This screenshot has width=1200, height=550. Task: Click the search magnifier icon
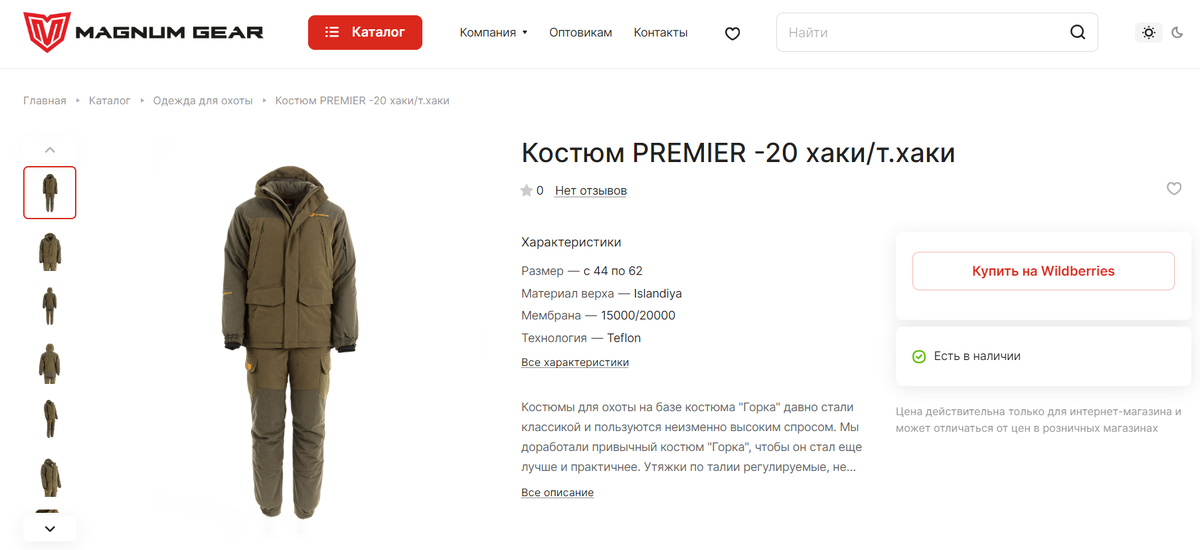point(1077,32)
